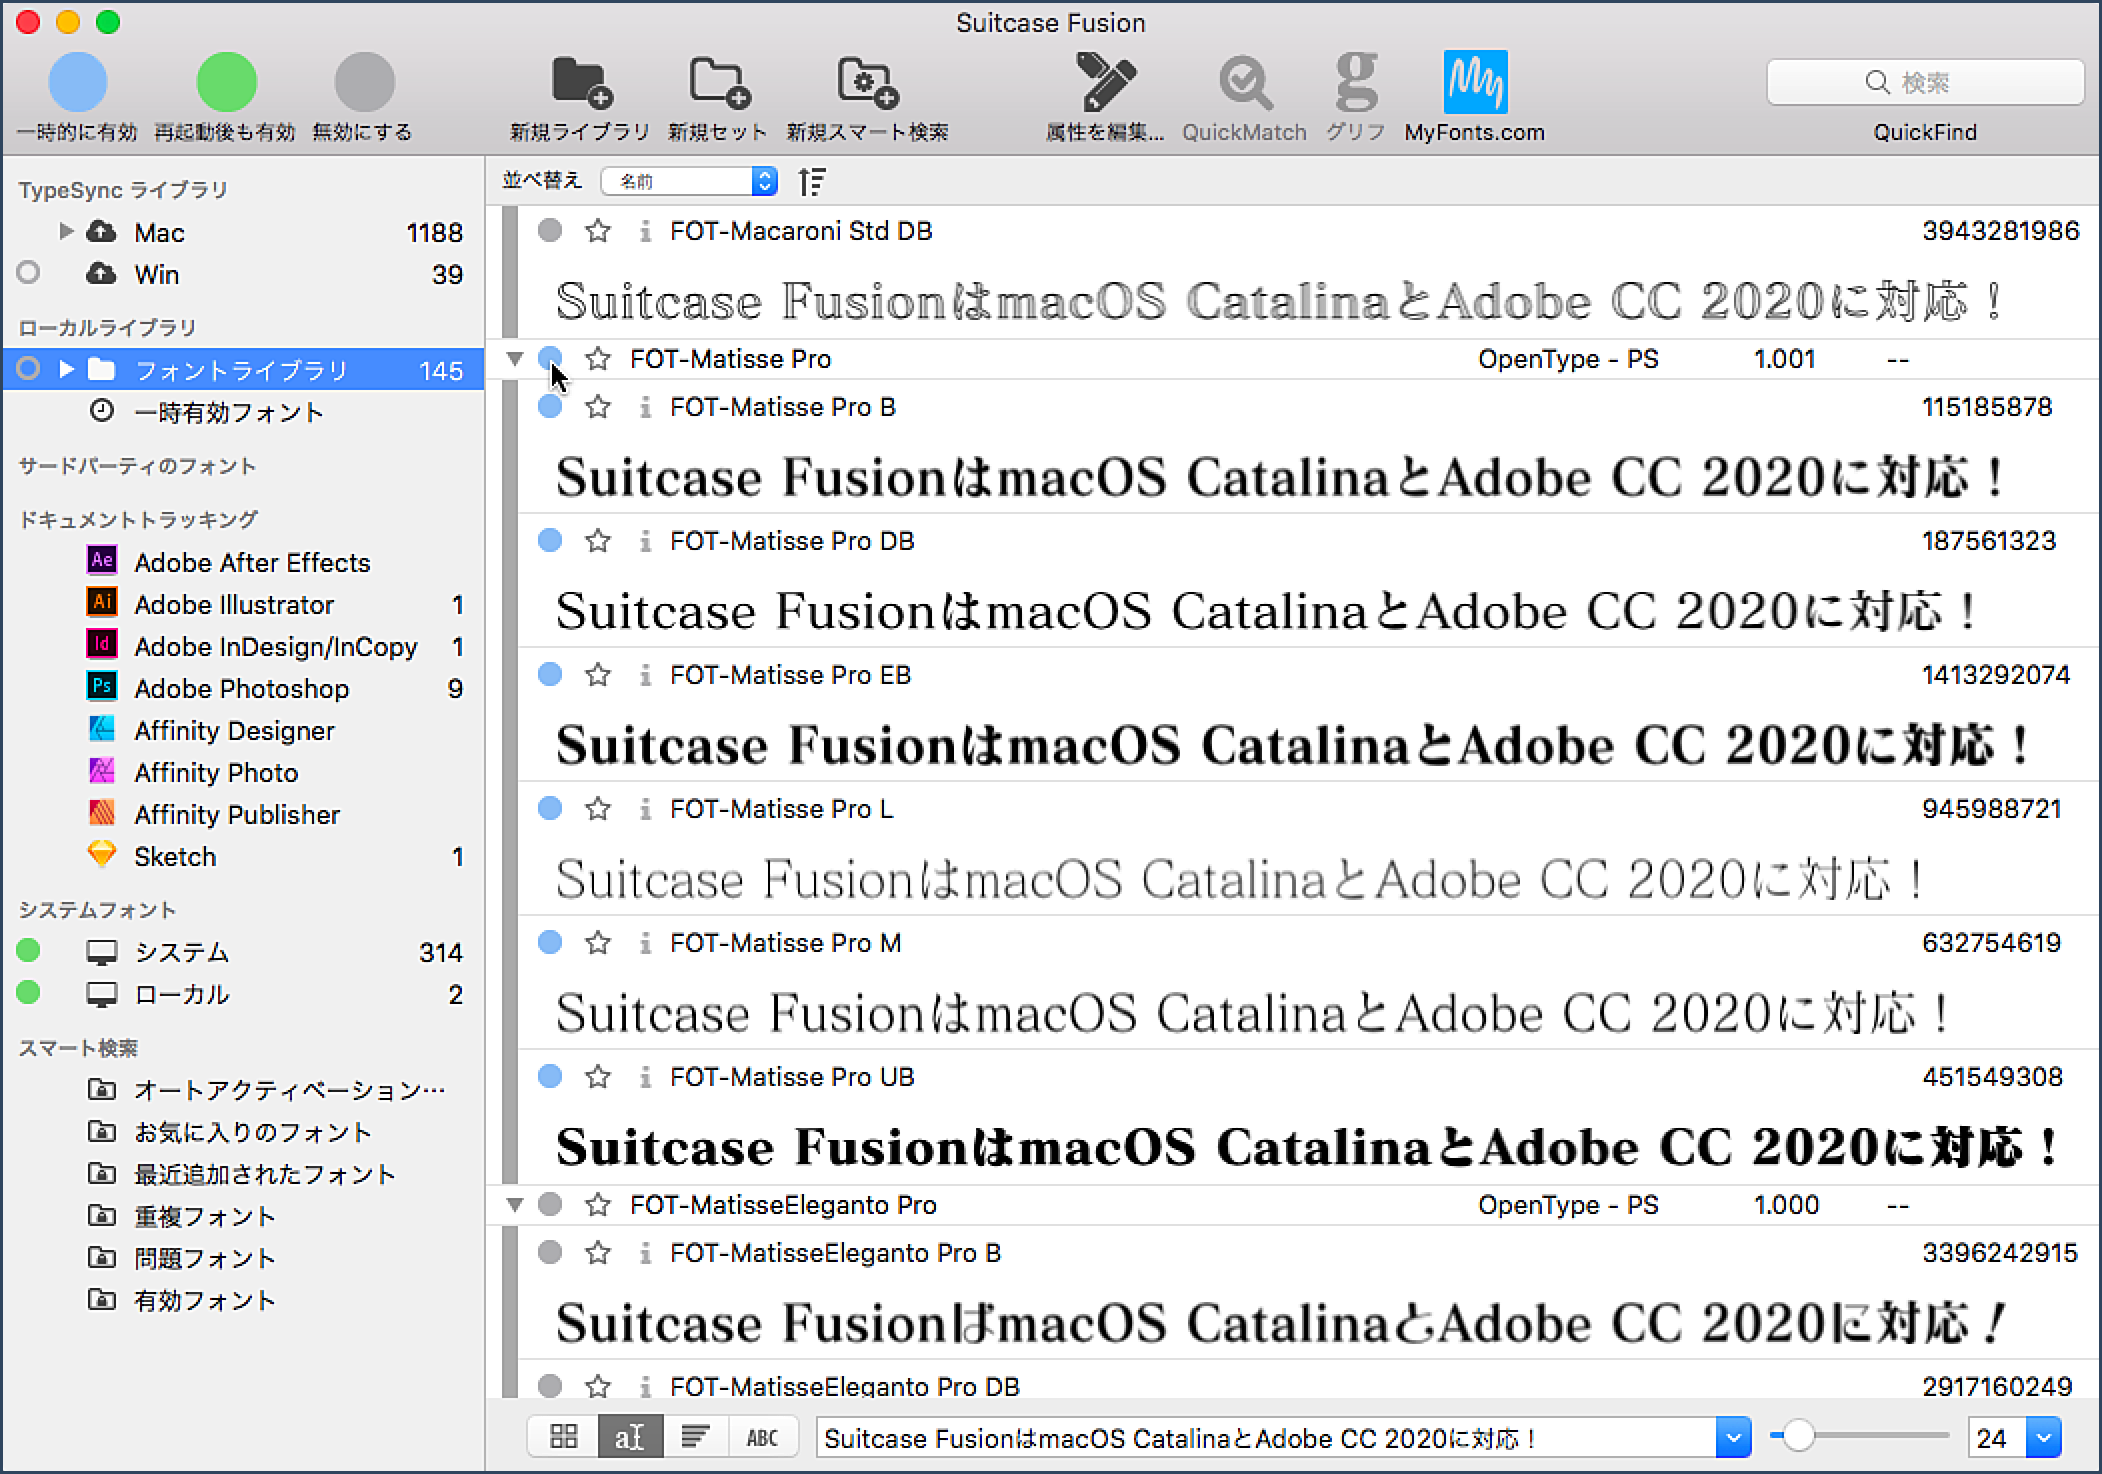
Task: Open MyFonts.com
Action: click(1475, 82)
